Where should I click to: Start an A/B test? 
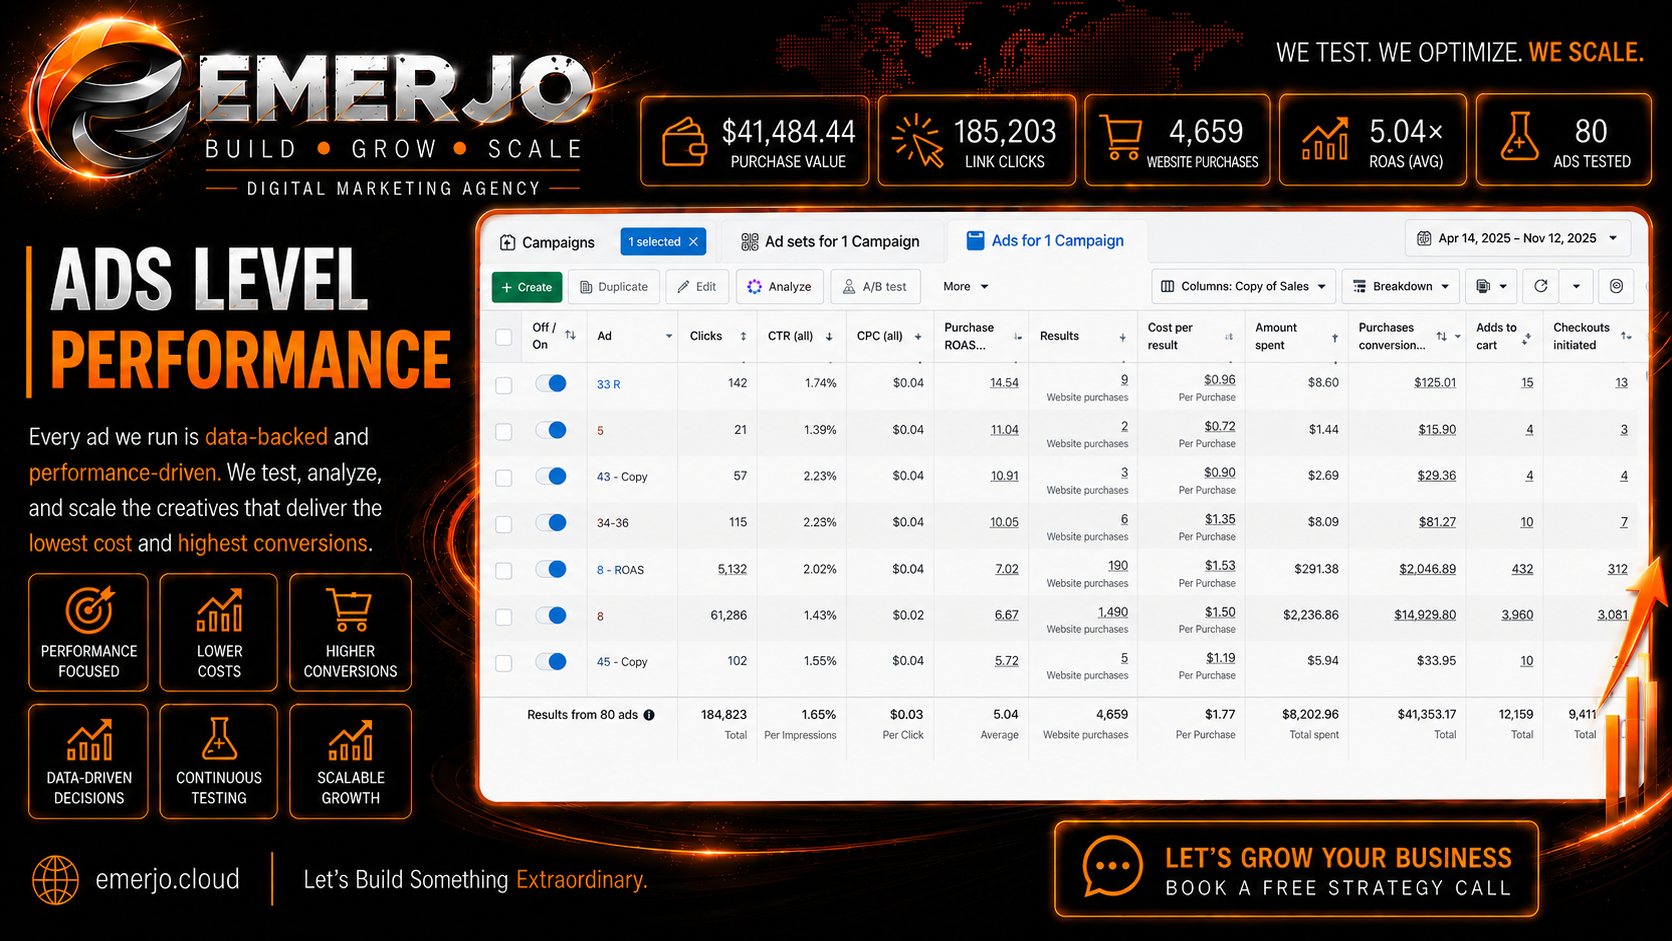pos(875,287)
